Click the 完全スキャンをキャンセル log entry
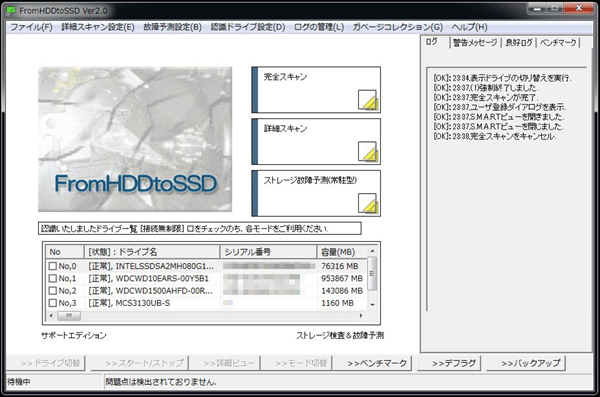 coord(495,136)
